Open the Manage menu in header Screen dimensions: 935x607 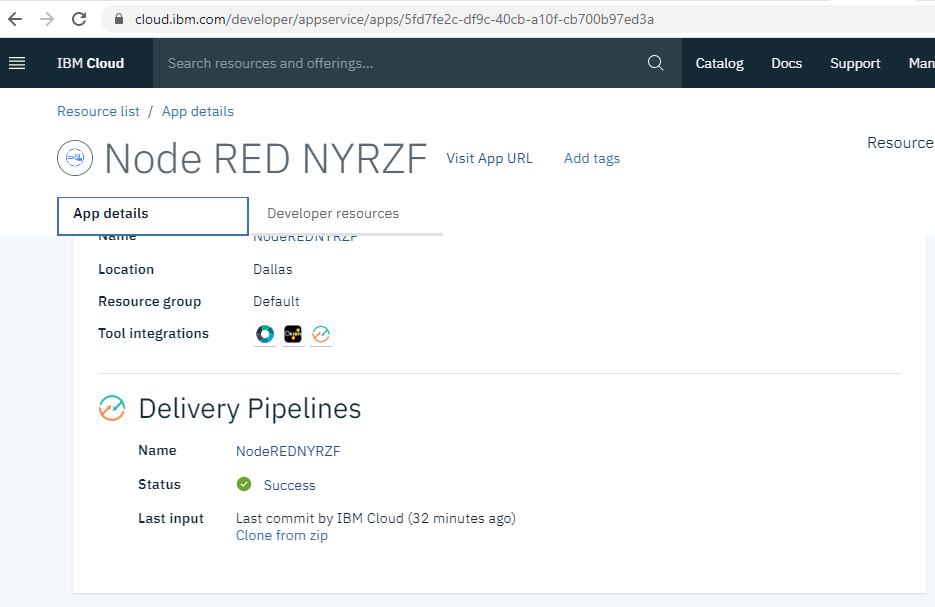[x=921, y=63]
